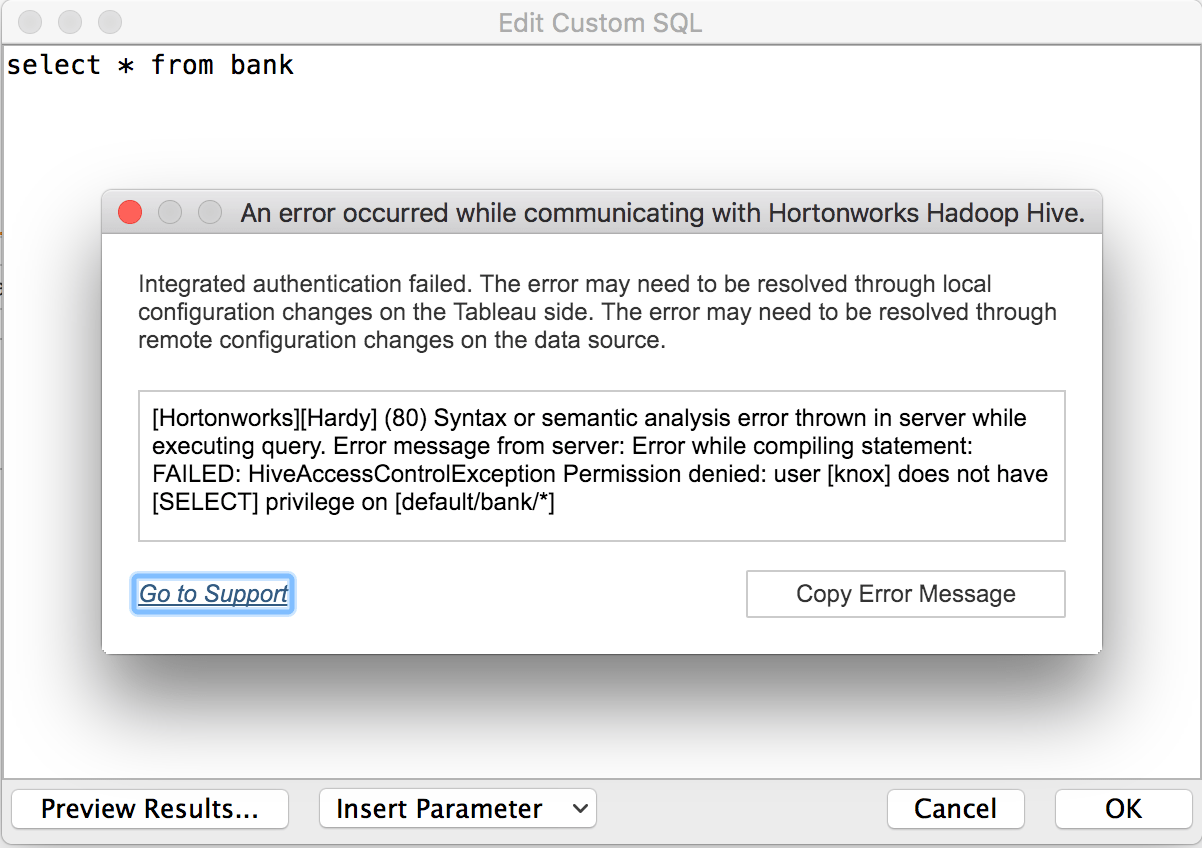Close the error dialog with red button
Viewport: 1202px width, 848px height.
pyautogui.click(x=130, y=212)
